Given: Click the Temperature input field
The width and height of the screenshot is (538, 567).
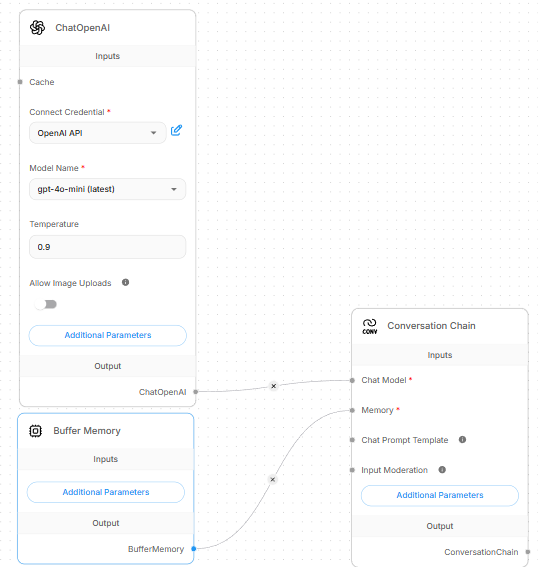Looking at the screenshot, I should [107, 247].
